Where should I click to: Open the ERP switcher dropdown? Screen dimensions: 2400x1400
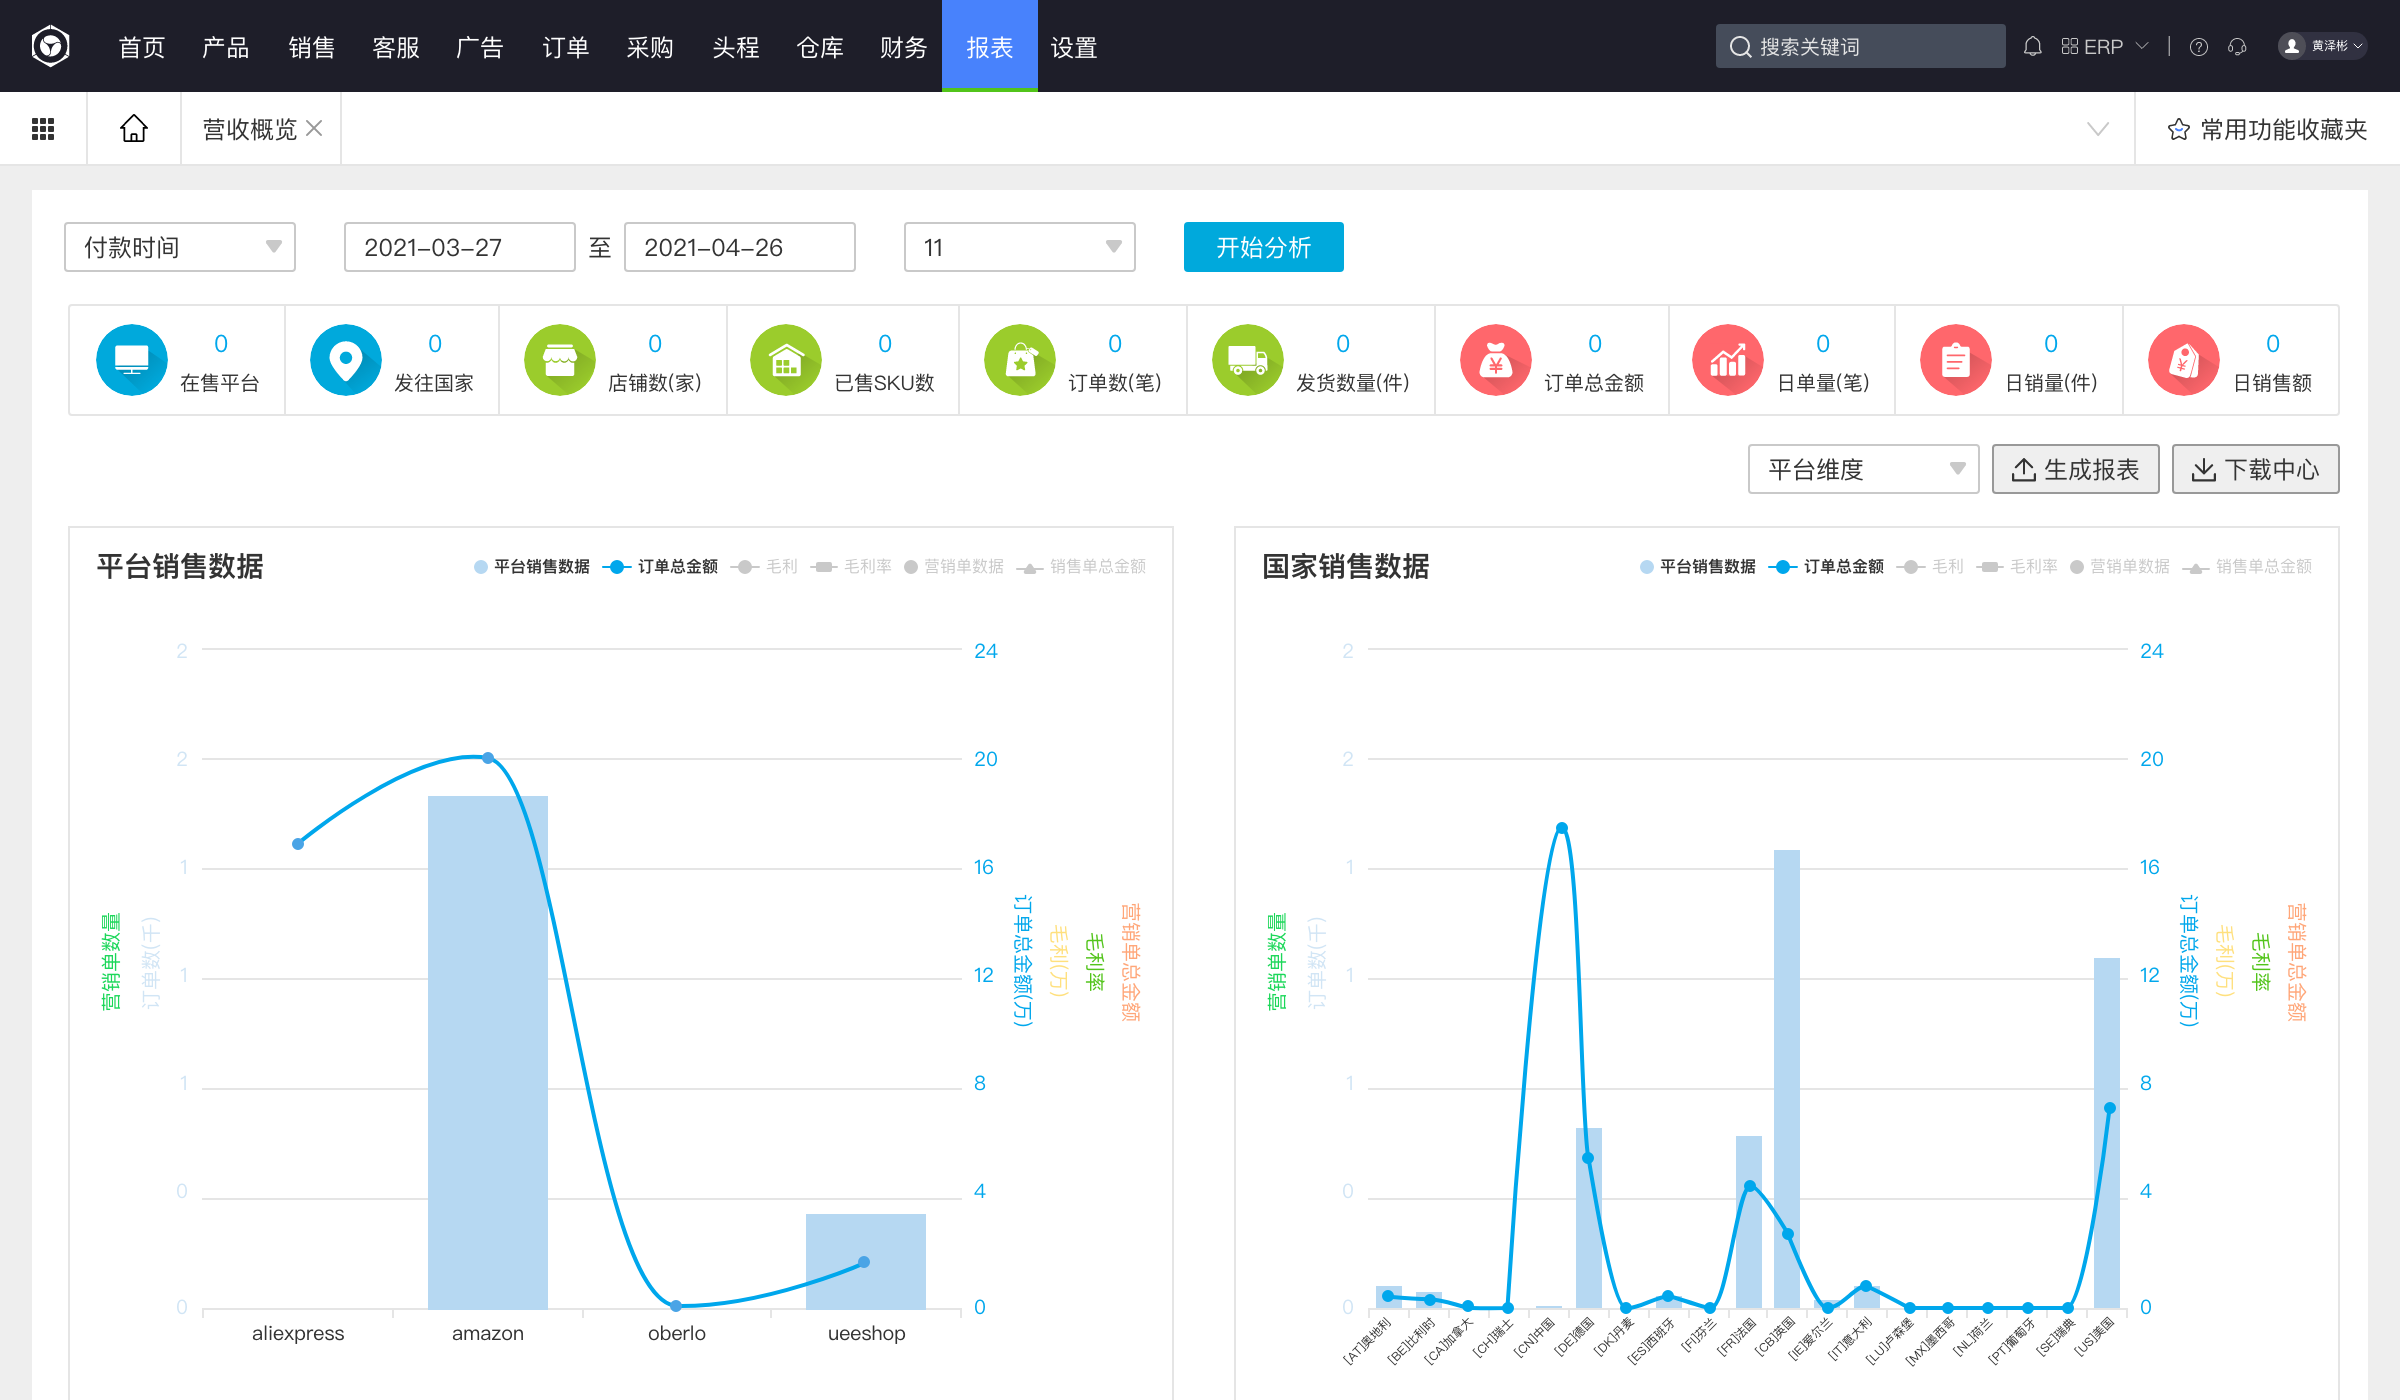pyautogui.click(x=2104, y=47)
